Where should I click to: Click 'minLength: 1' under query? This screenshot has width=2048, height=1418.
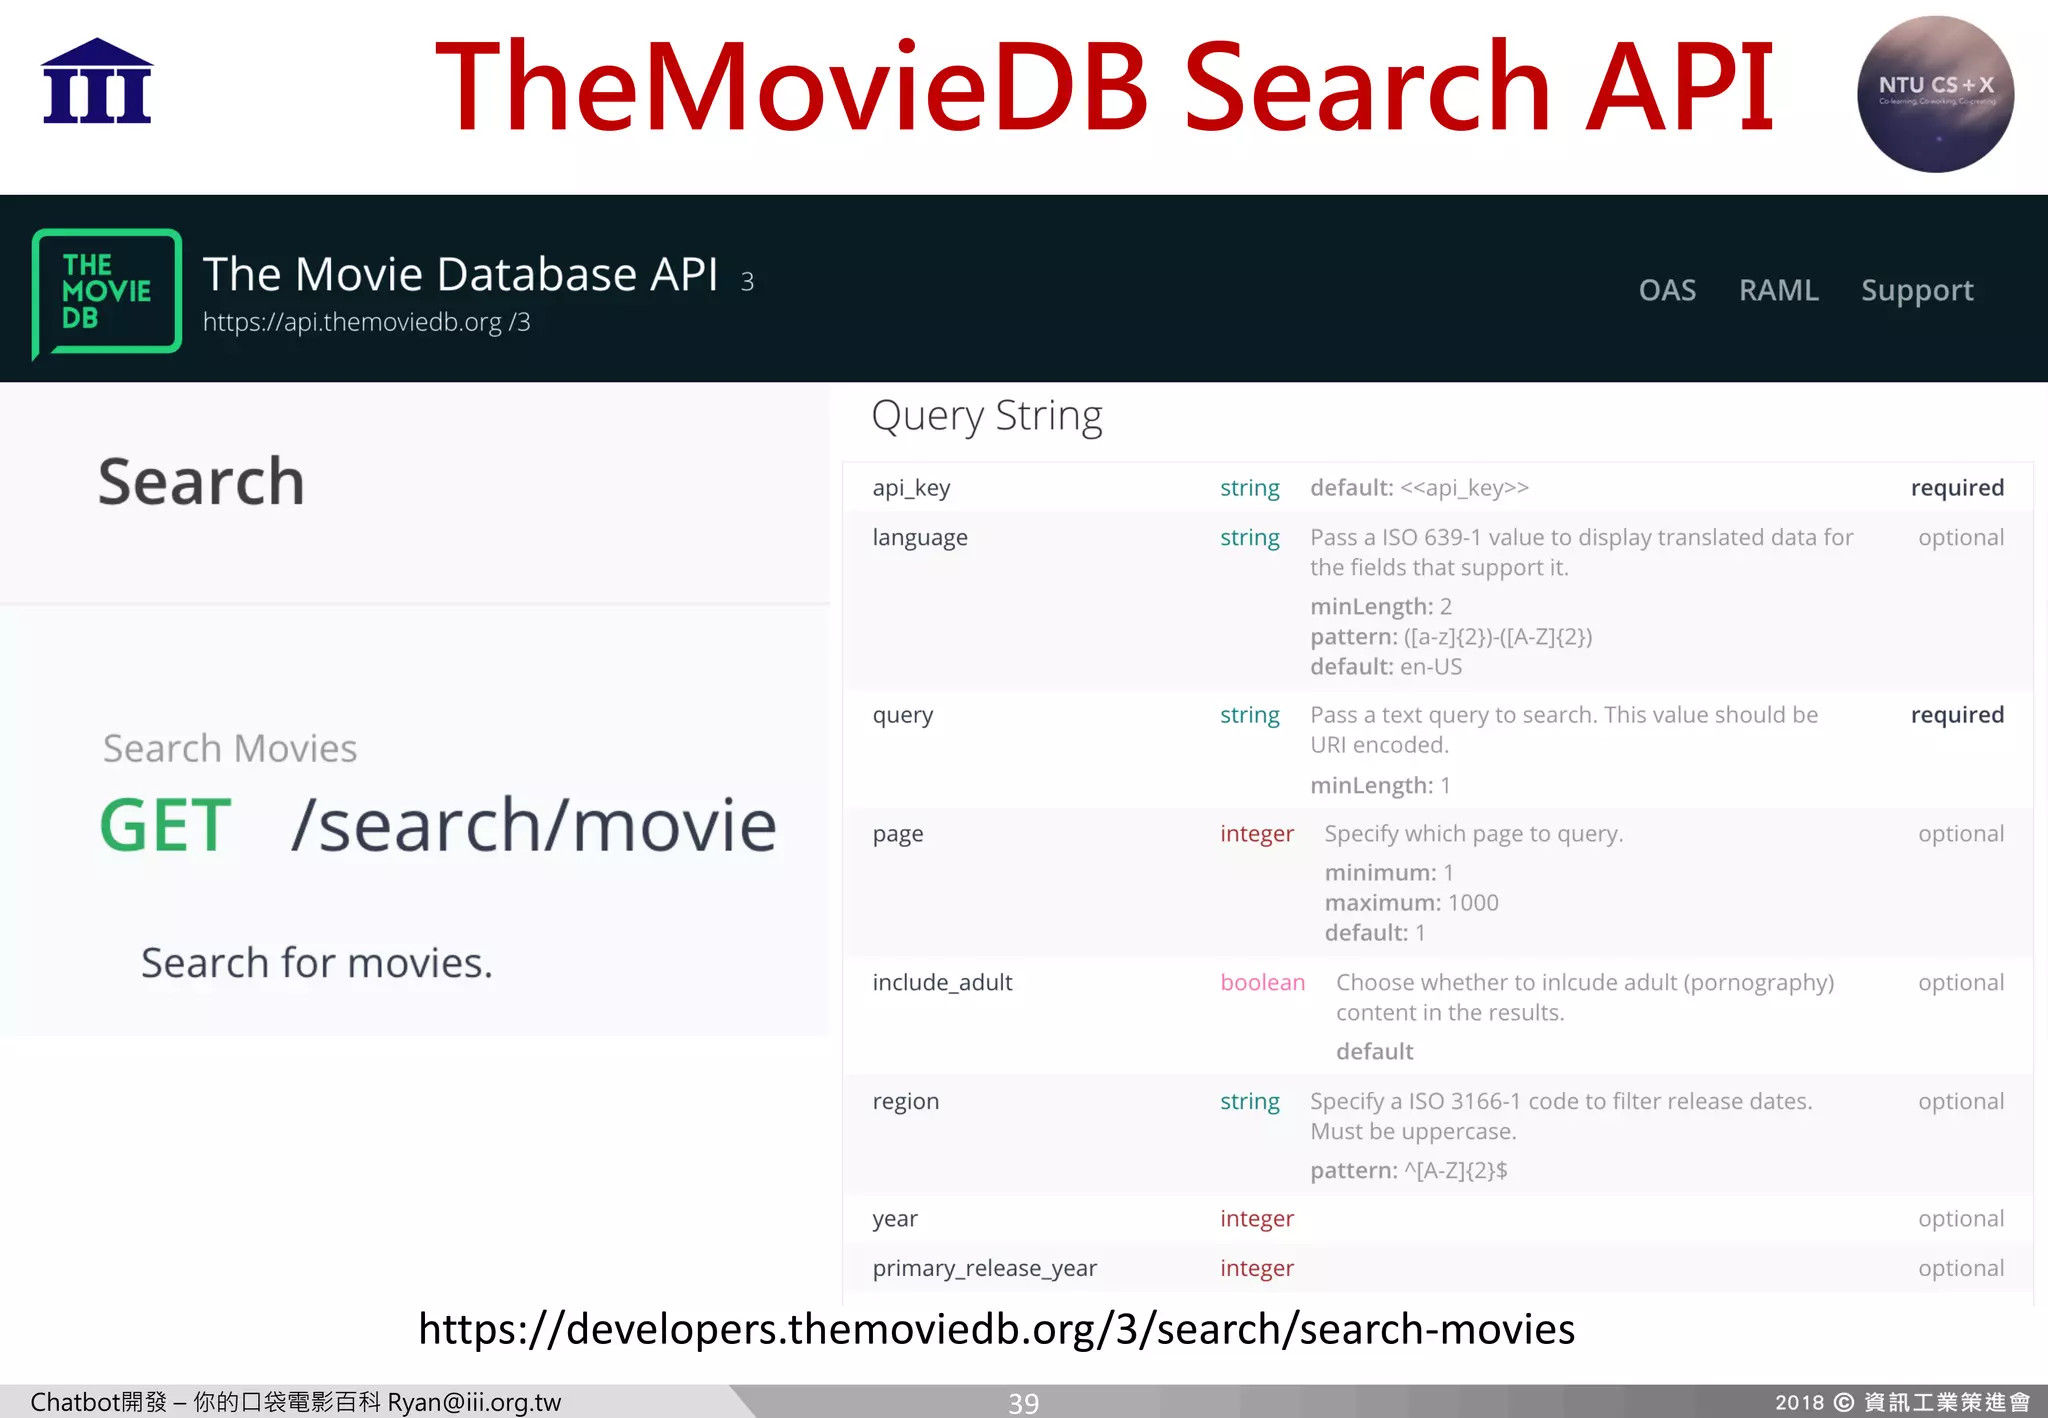pyautogui.click(x=1381, y=786)
